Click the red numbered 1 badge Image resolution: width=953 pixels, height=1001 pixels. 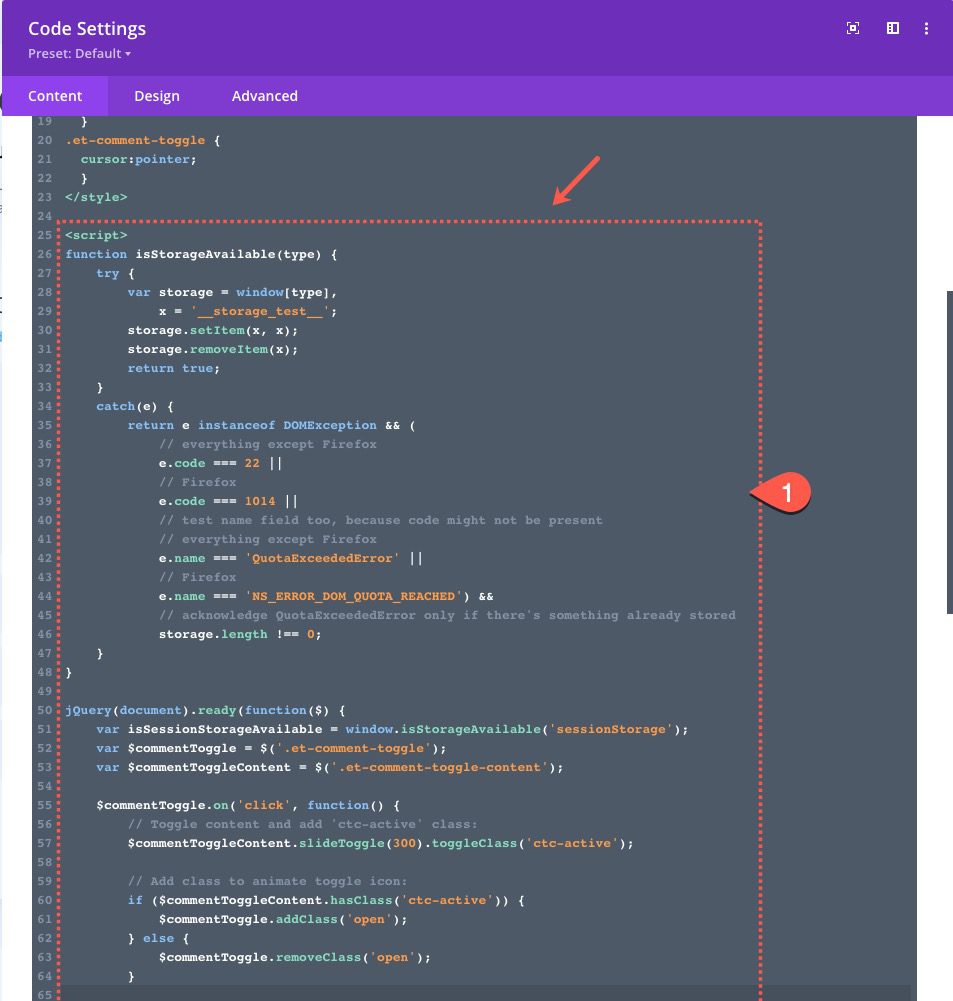[x=787, y=492]
